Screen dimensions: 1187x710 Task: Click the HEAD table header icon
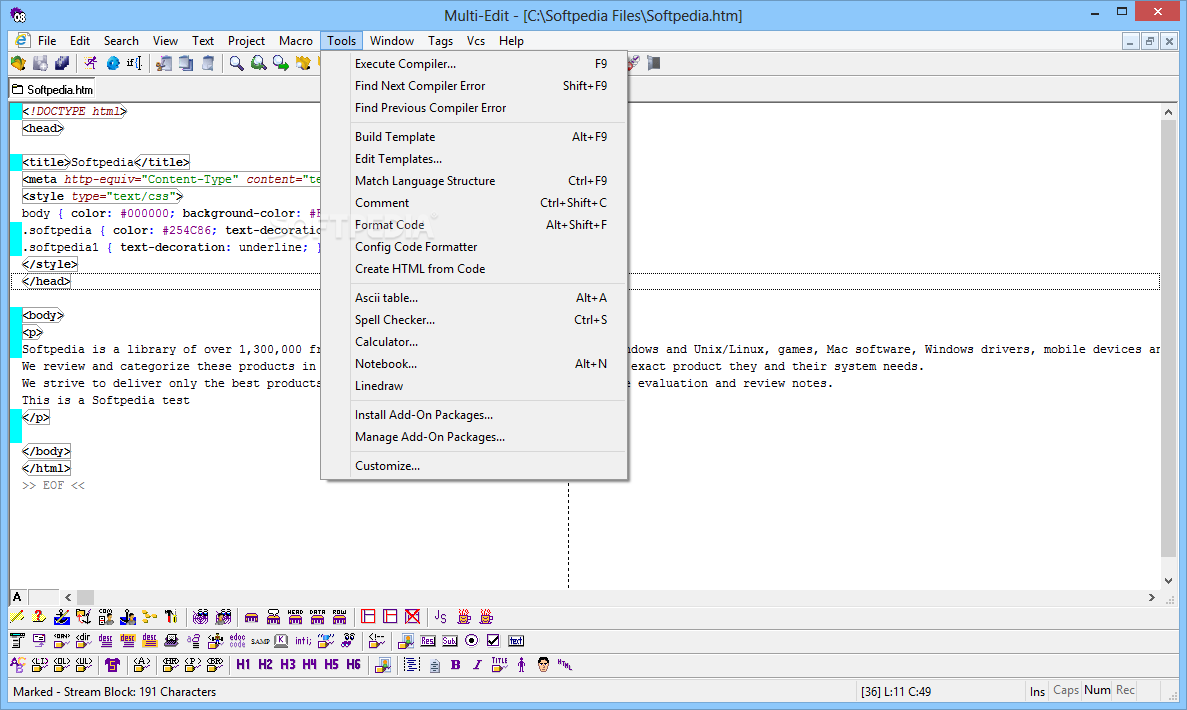pos(295,617)
